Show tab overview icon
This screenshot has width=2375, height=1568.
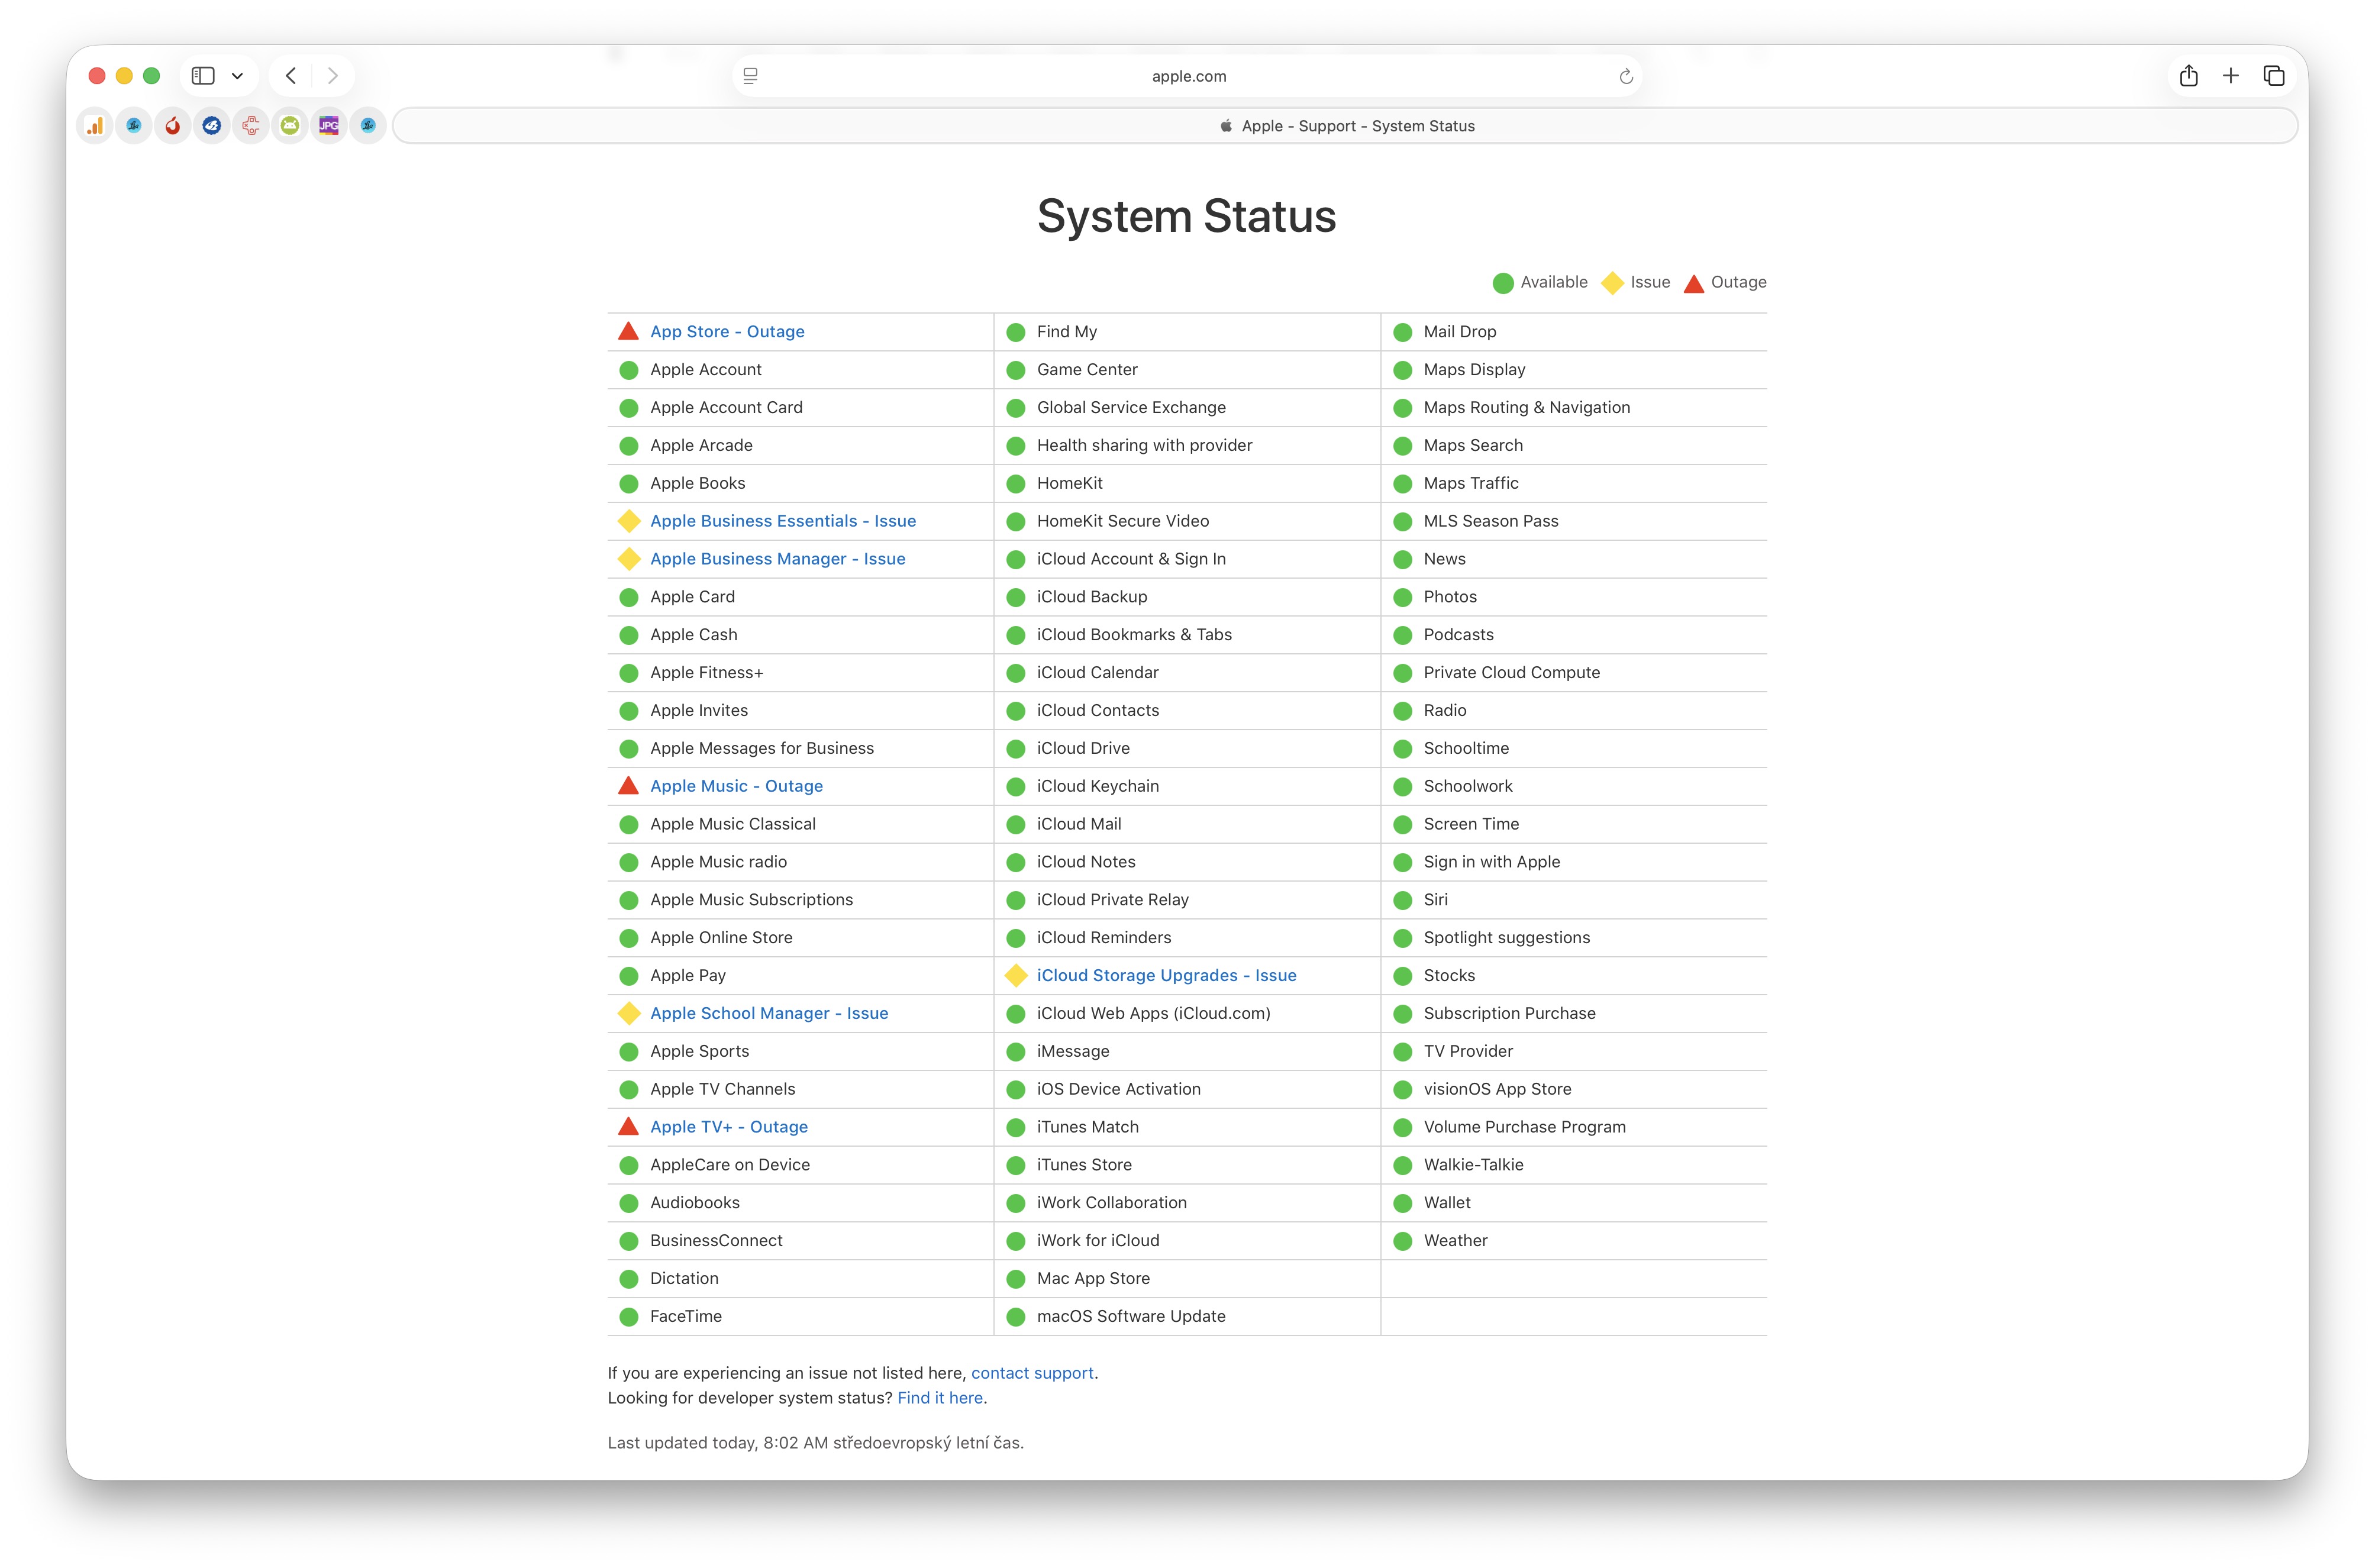(x=2273, y=76)
